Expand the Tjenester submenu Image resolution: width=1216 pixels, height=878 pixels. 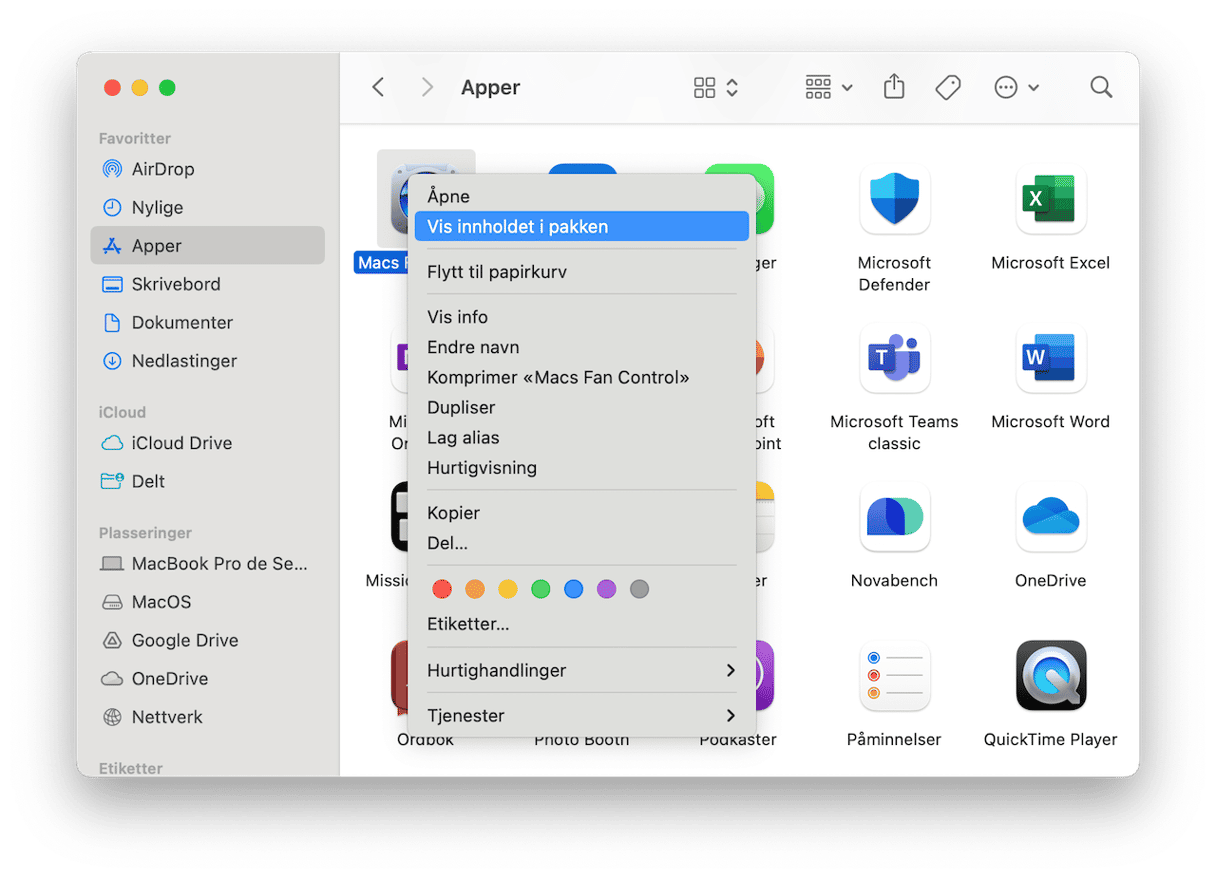coord(581,715)
